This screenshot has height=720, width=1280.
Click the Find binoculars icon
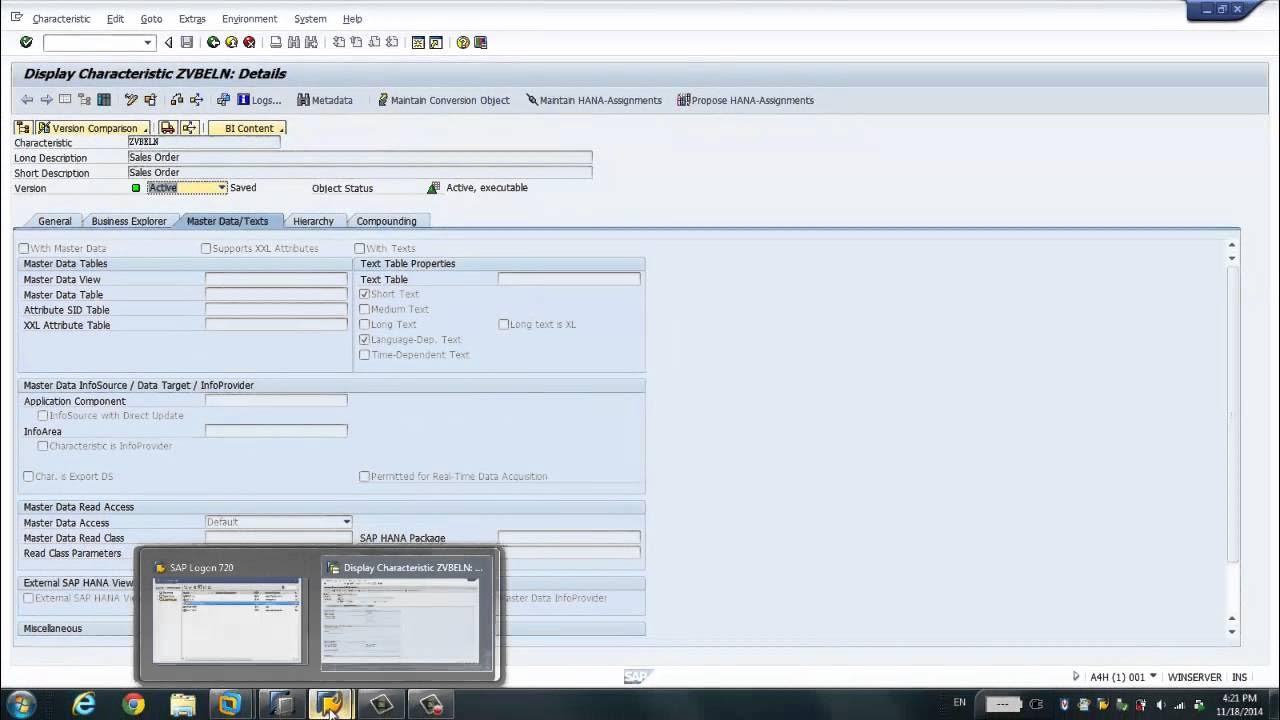point(294,42)
